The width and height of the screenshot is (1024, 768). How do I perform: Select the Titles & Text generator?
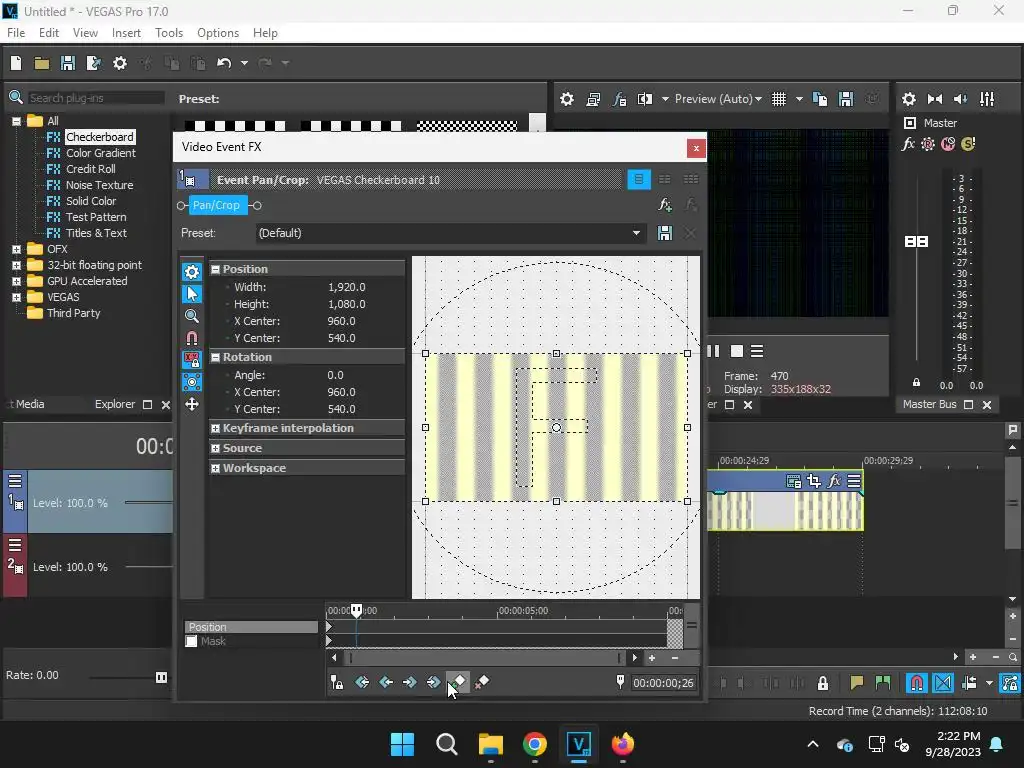click(96, 233)
